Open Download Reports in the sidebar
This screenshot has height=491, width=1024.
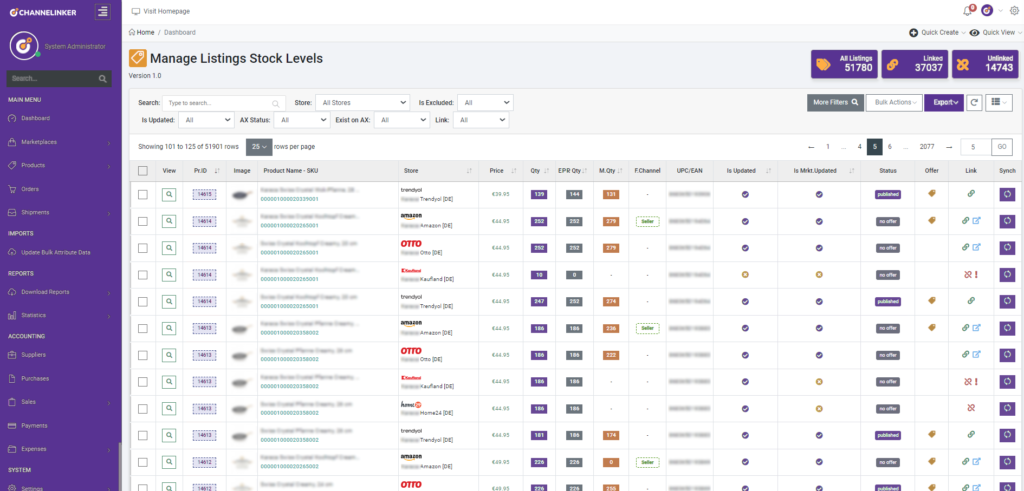(x=45, y=292)
